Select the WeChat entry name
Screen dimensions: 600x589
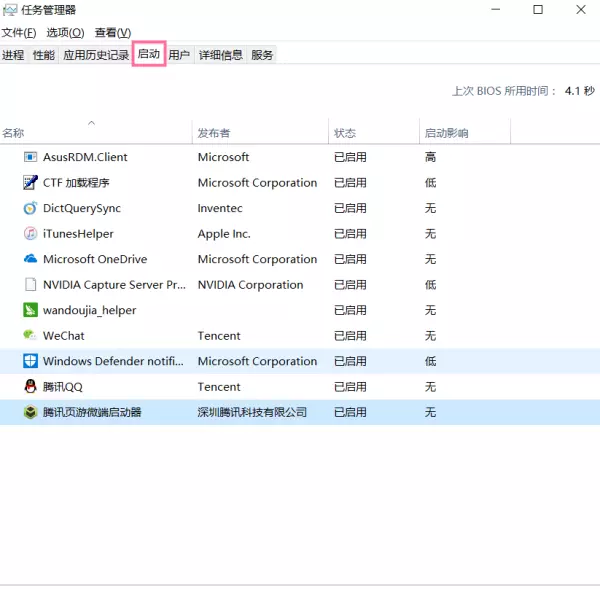64,335
